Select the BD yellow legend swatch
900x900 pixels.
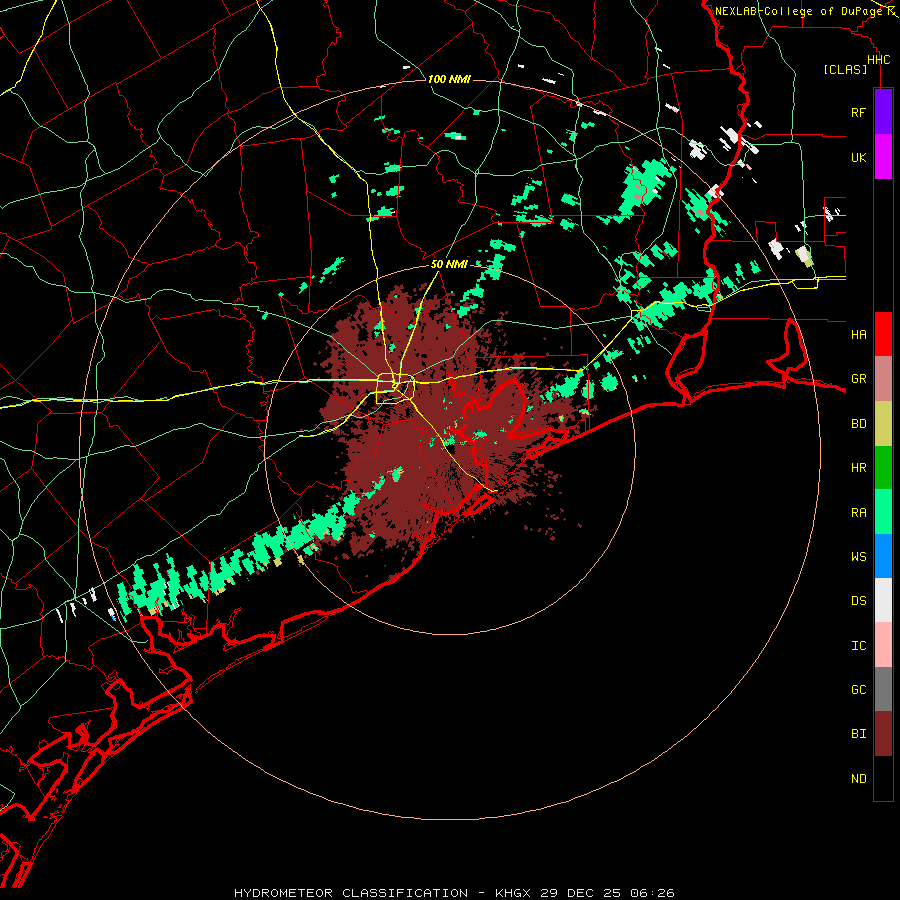tap(883, 424)
